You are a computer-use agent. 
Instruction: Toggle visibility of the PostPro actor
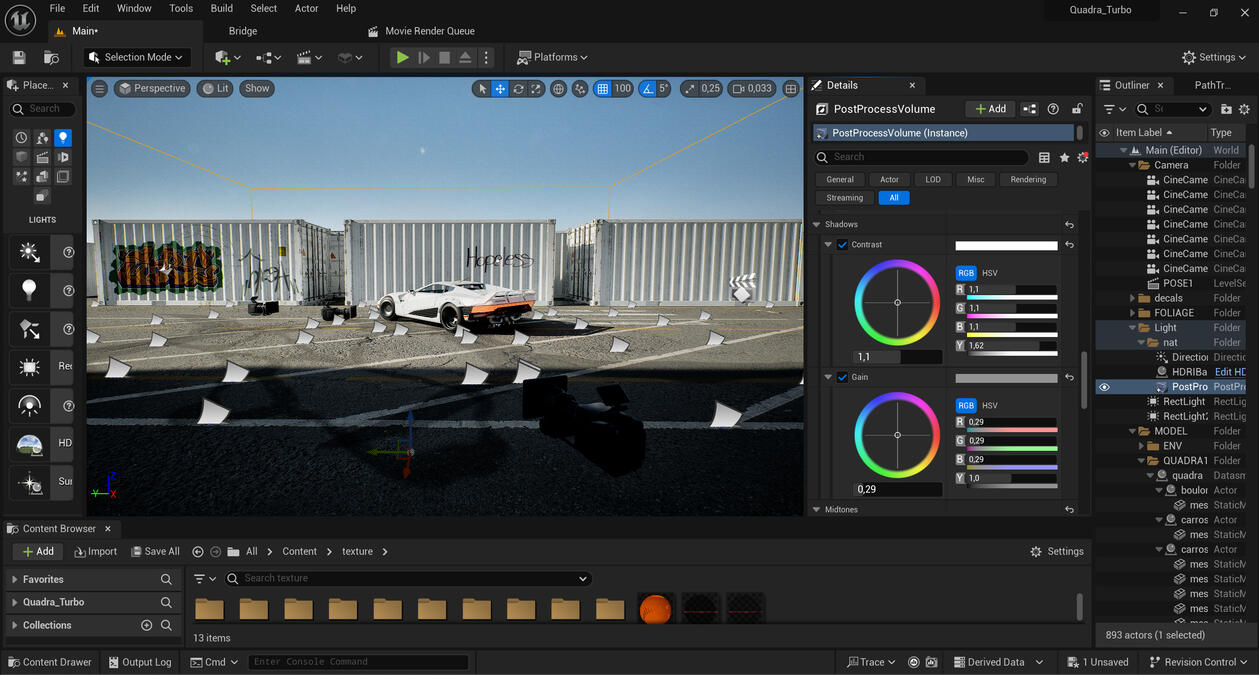[1104, 387]
